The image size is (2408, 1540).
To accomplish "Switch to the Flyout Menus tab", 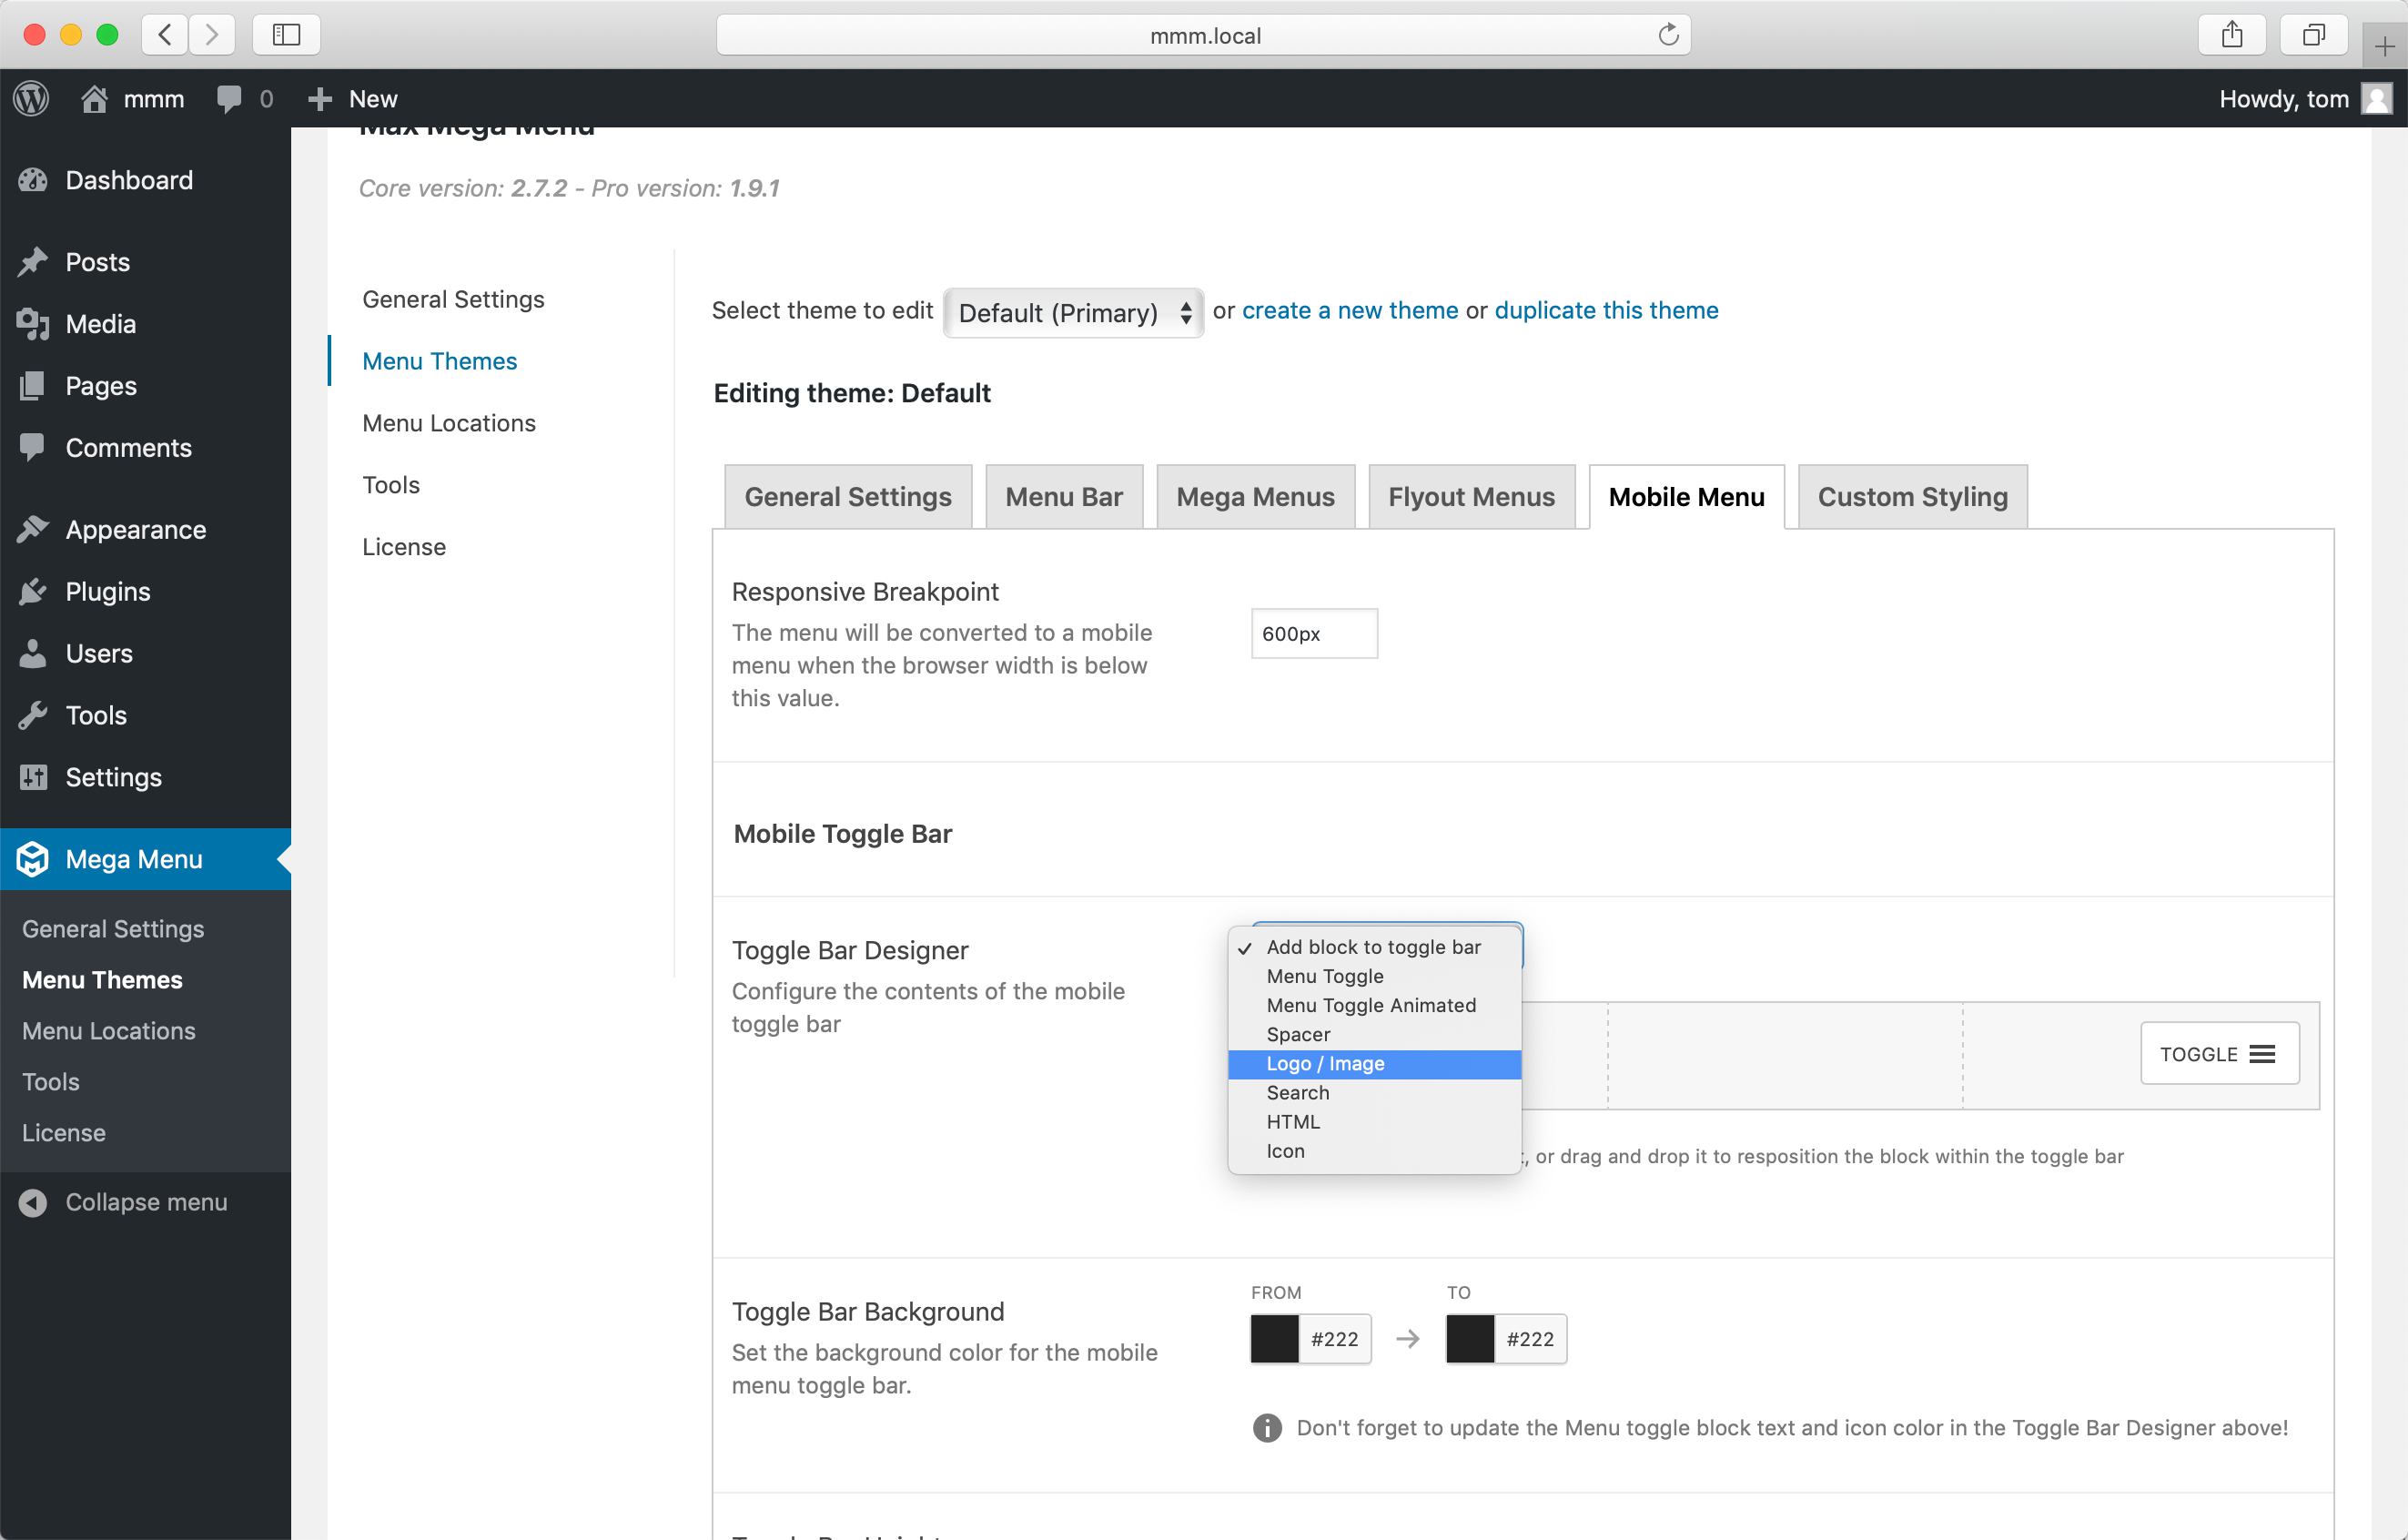I will 1471,497.
